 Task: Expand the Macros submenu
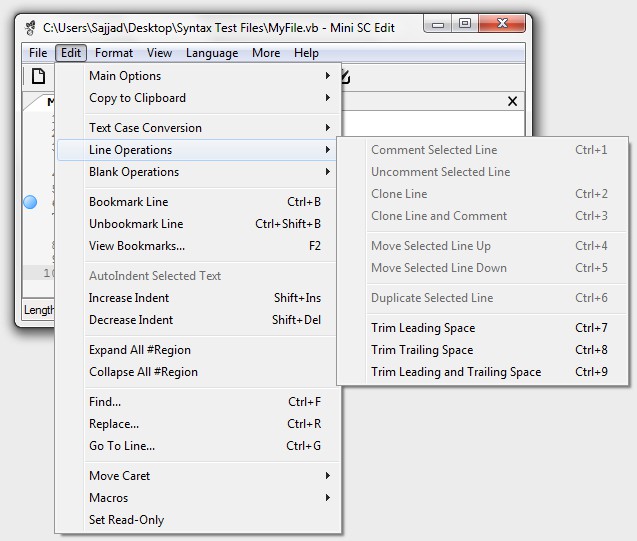[x=197, y=498]
